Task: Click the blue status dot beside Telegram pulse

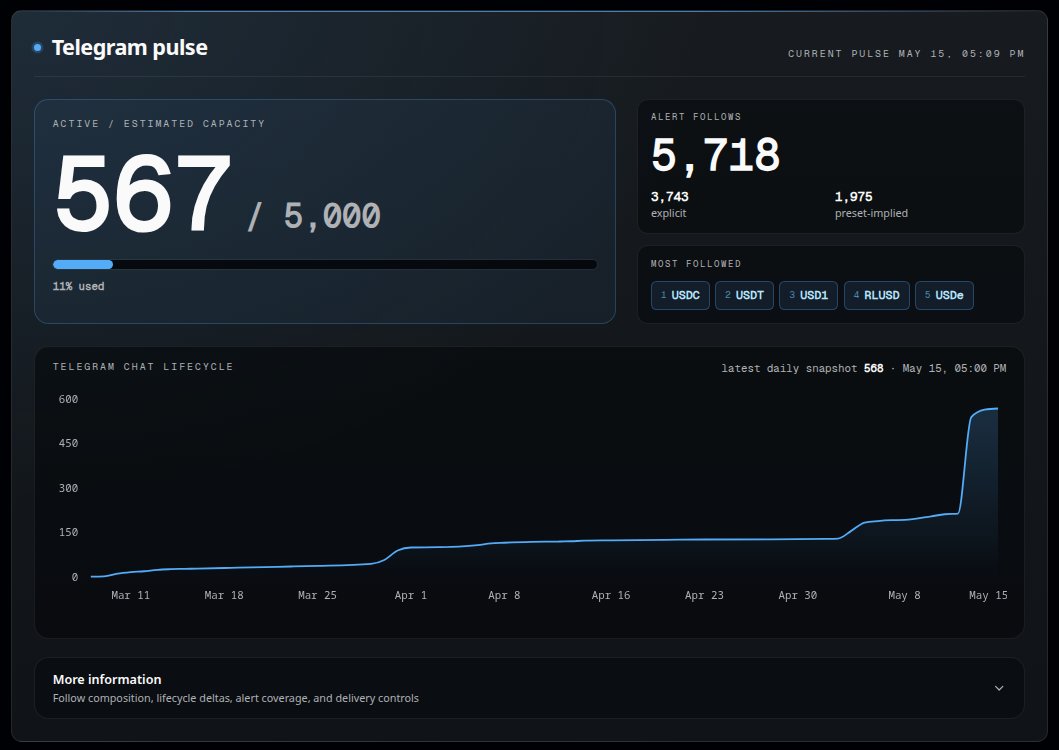Action: click(38, 47)
